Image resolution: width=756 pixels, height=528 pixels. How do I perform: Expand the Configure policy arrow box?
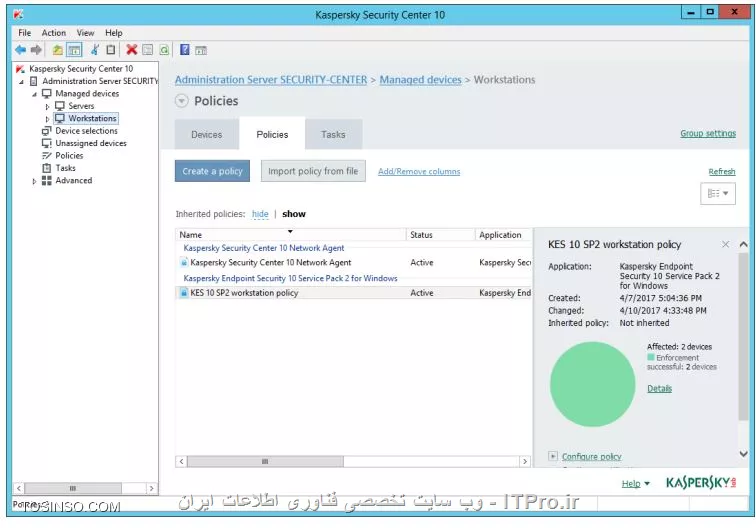(x=553, y=456)
